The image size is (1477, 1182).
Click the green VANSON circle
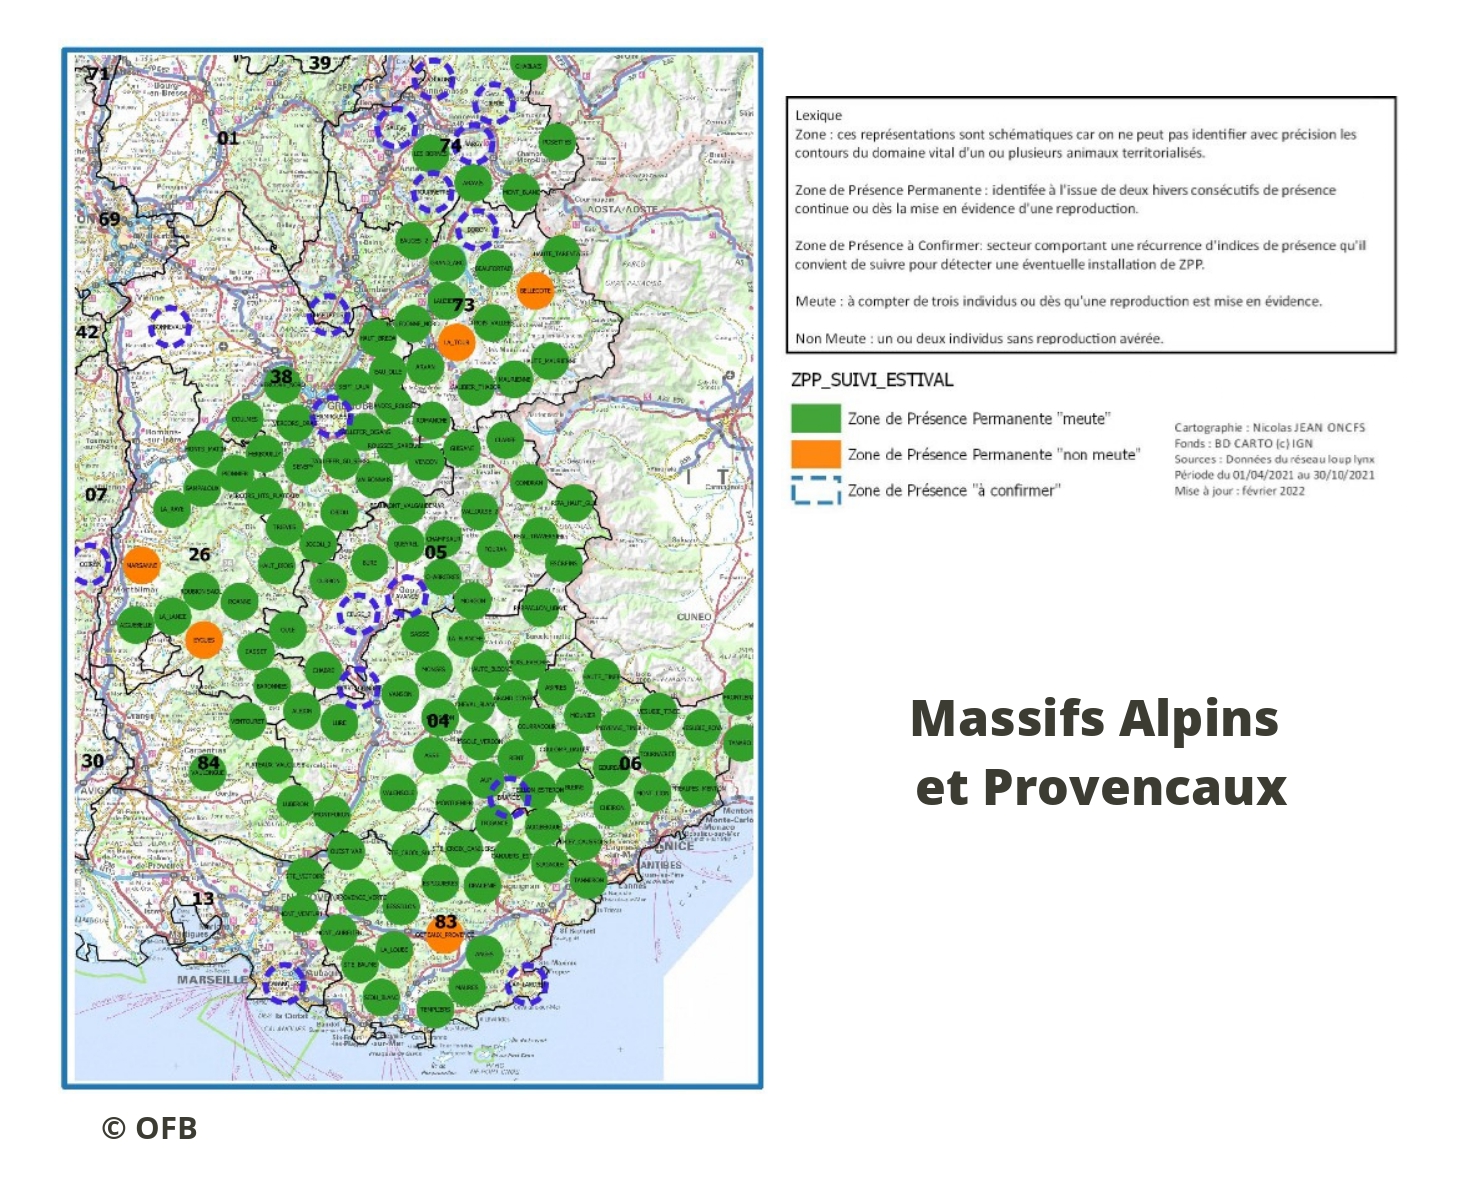click(x=400, y=693)
